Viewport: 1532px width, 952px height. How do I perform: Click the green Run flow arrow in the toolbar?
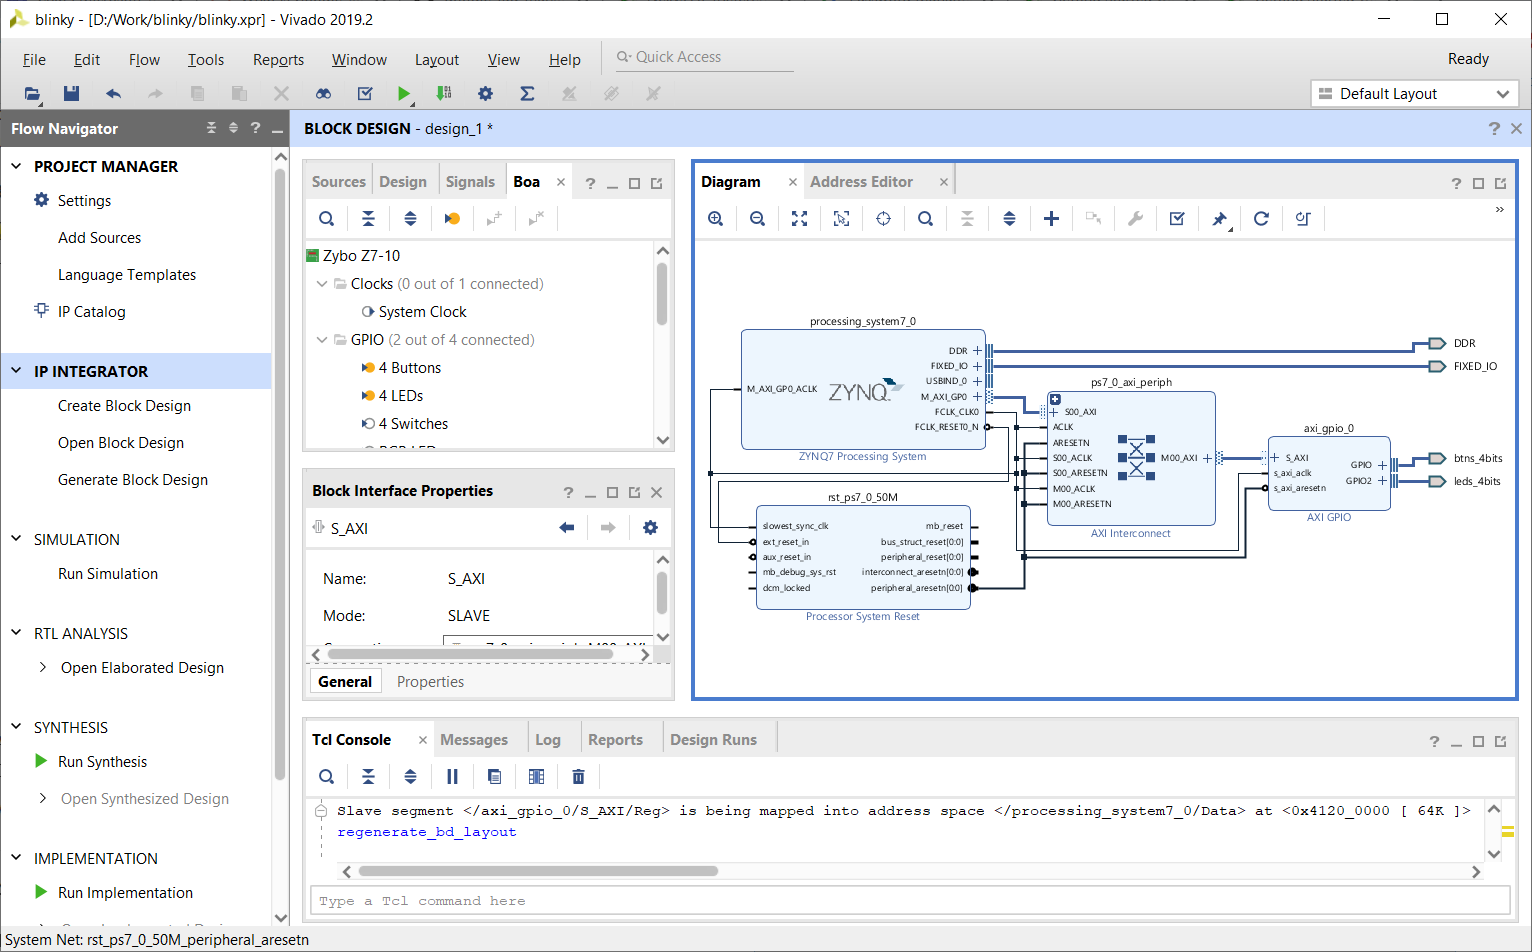(x=403, y=93)
